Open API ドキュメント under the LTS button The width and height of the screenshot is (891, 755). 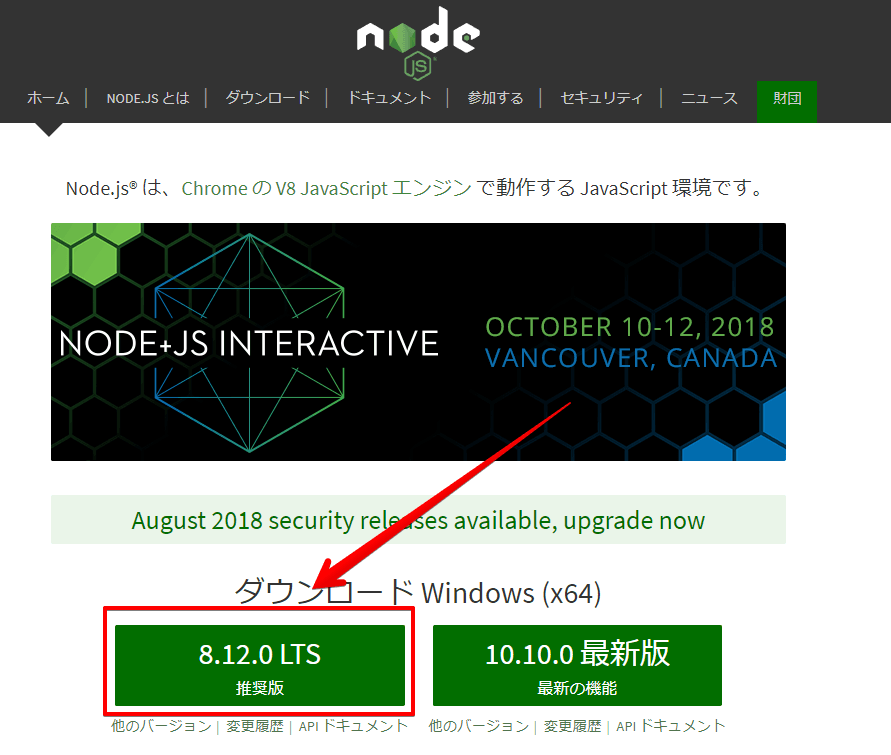click(354, 726)
